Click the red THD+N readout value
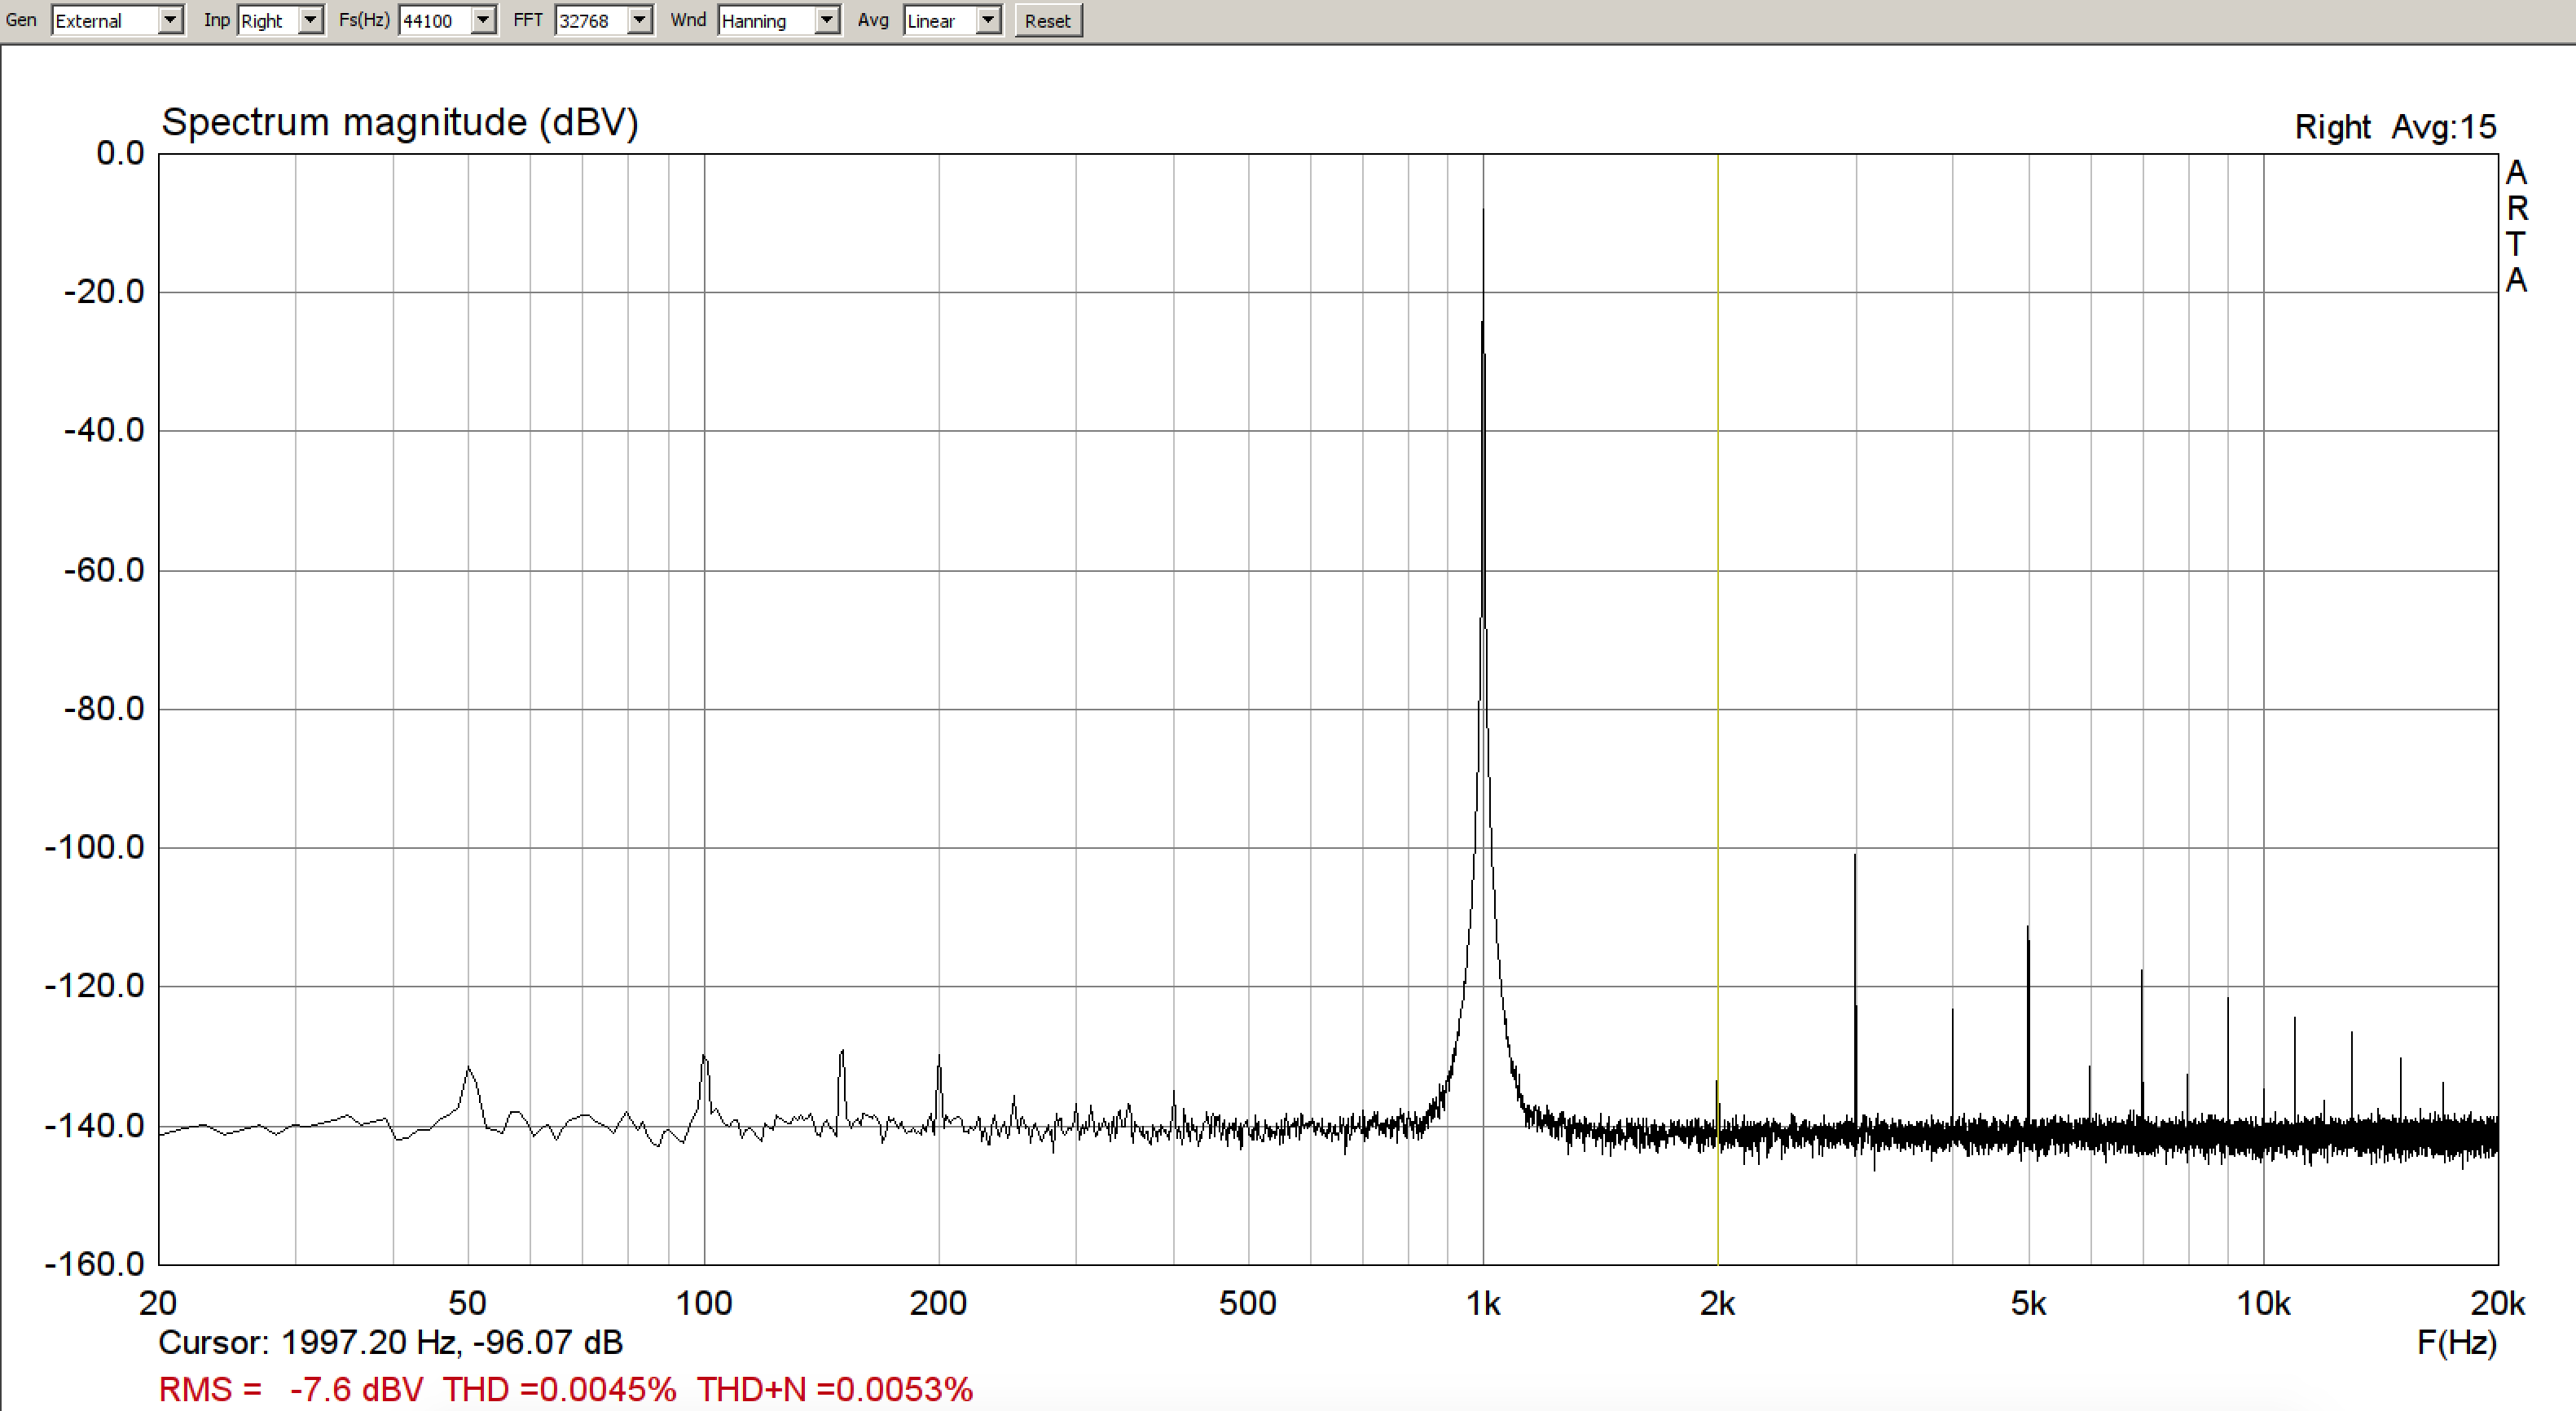 click(x=834, y=1389)
